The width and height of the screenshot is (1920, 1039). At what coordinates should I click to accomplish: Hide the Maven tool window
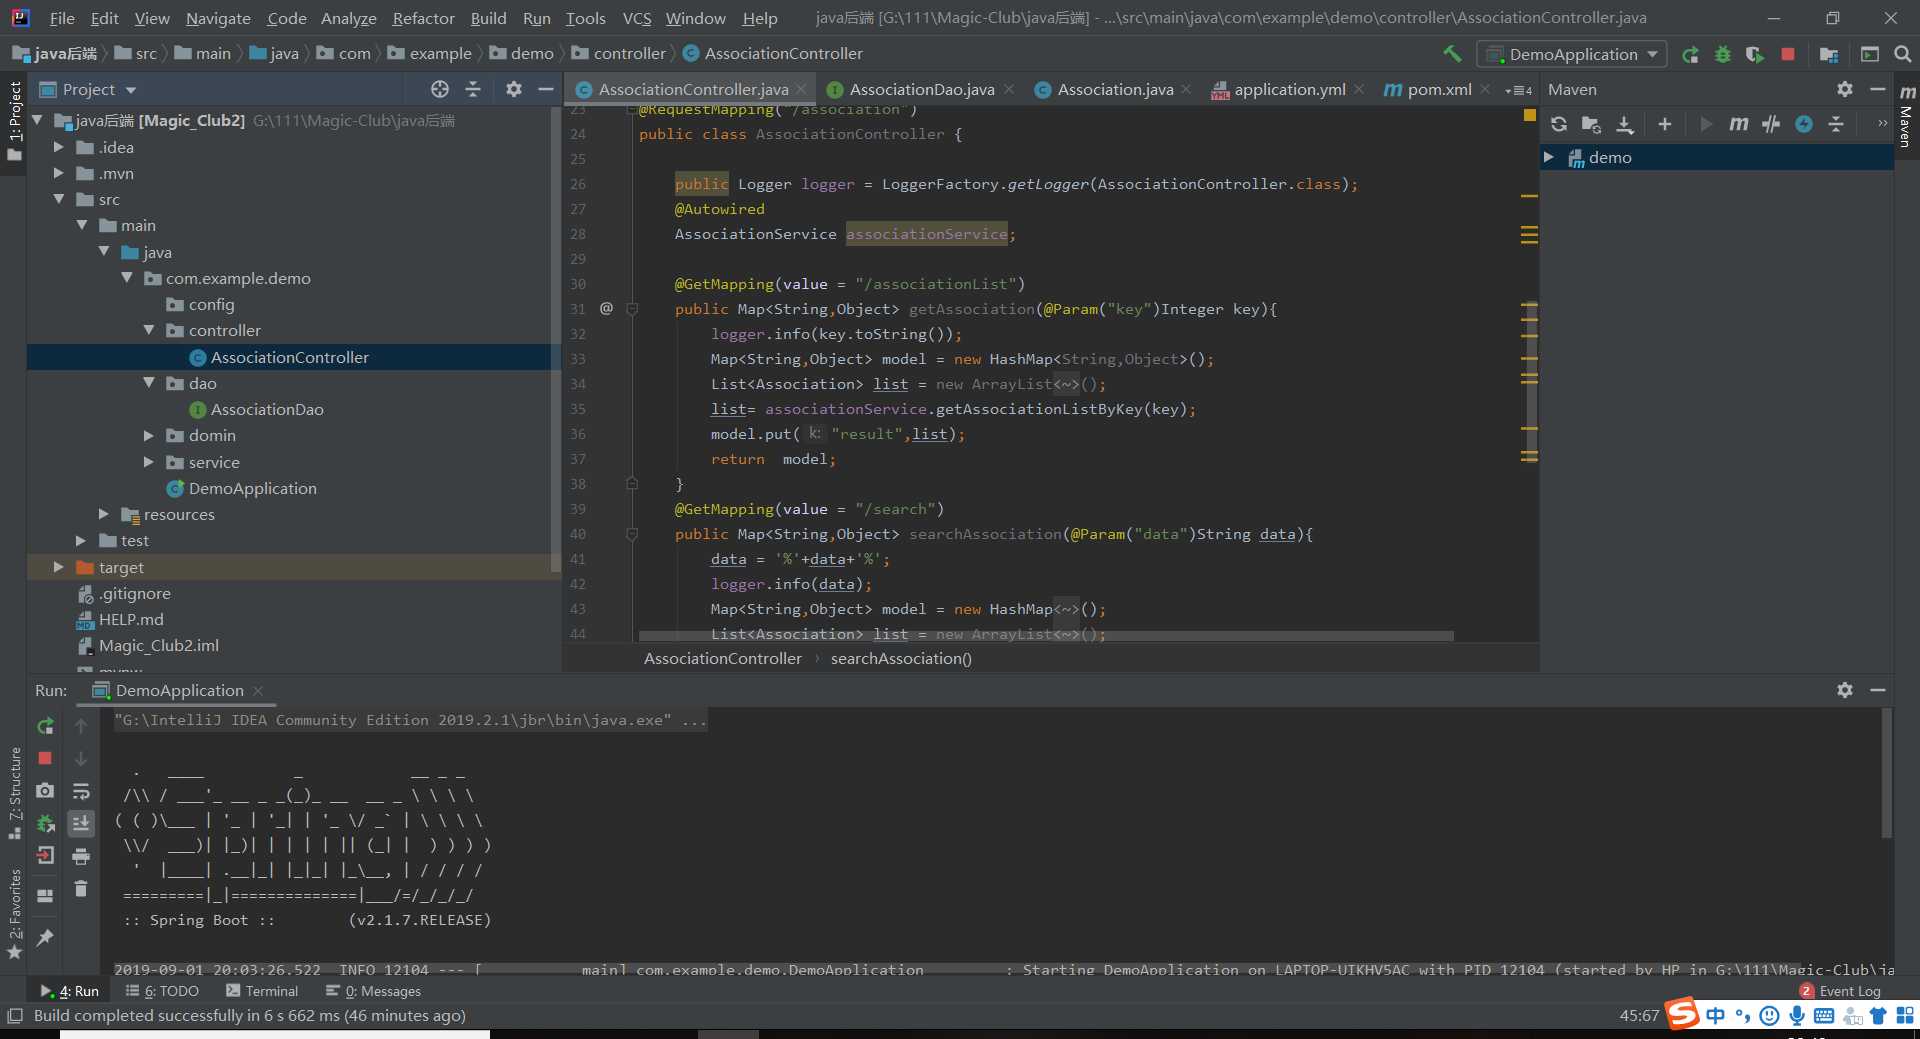pyautogui.click(x=1878, y=89)
